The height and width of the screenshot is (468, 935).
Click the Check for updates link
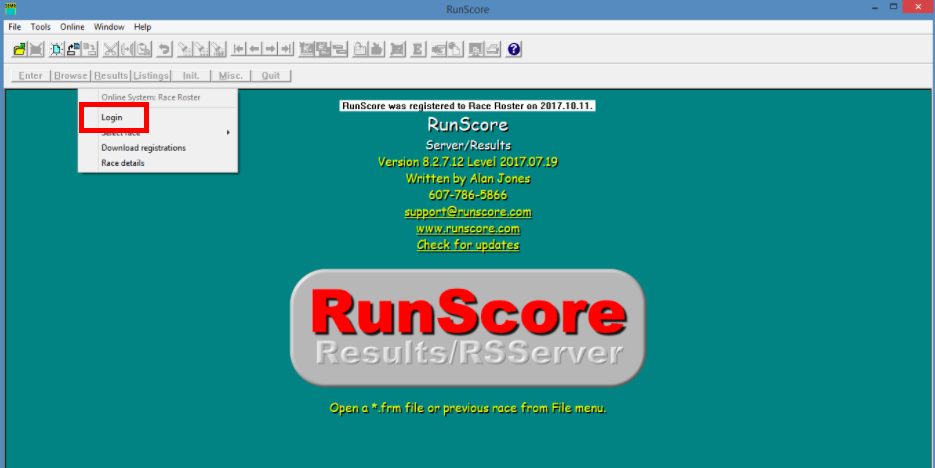pos(468,245)
